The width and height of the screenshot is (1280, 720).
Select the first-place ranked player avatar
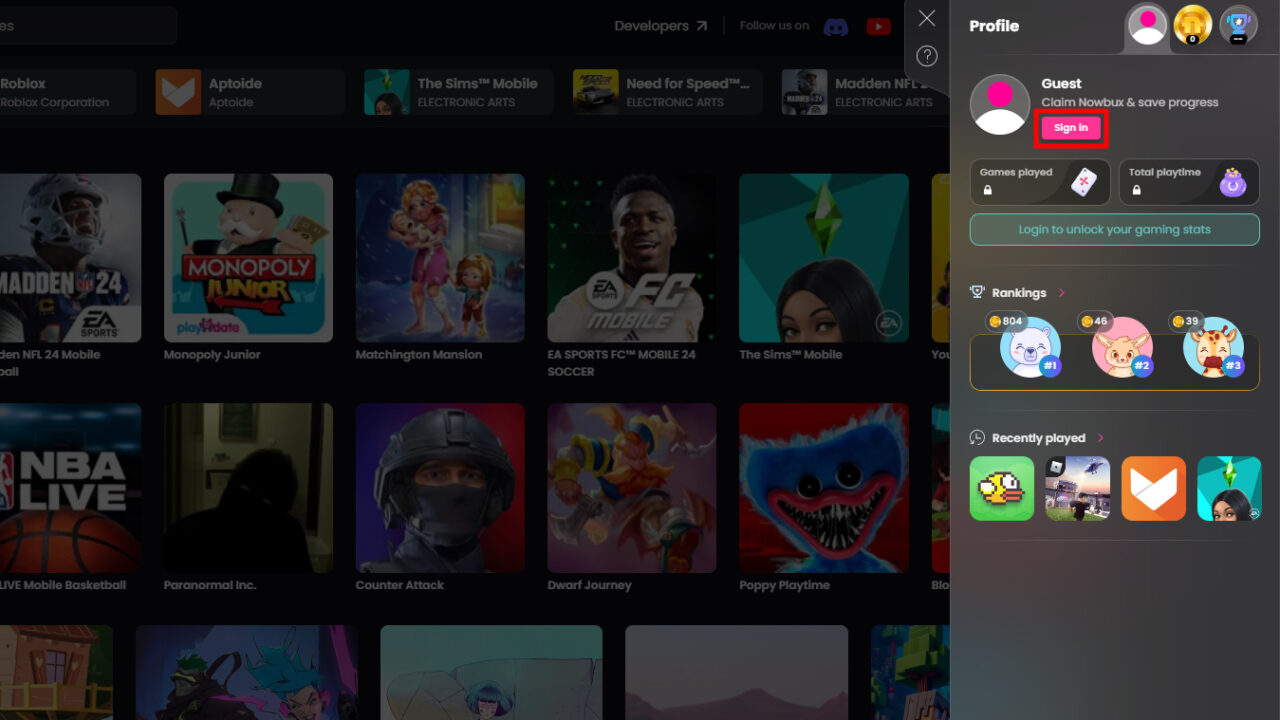tap(1028, 352)
